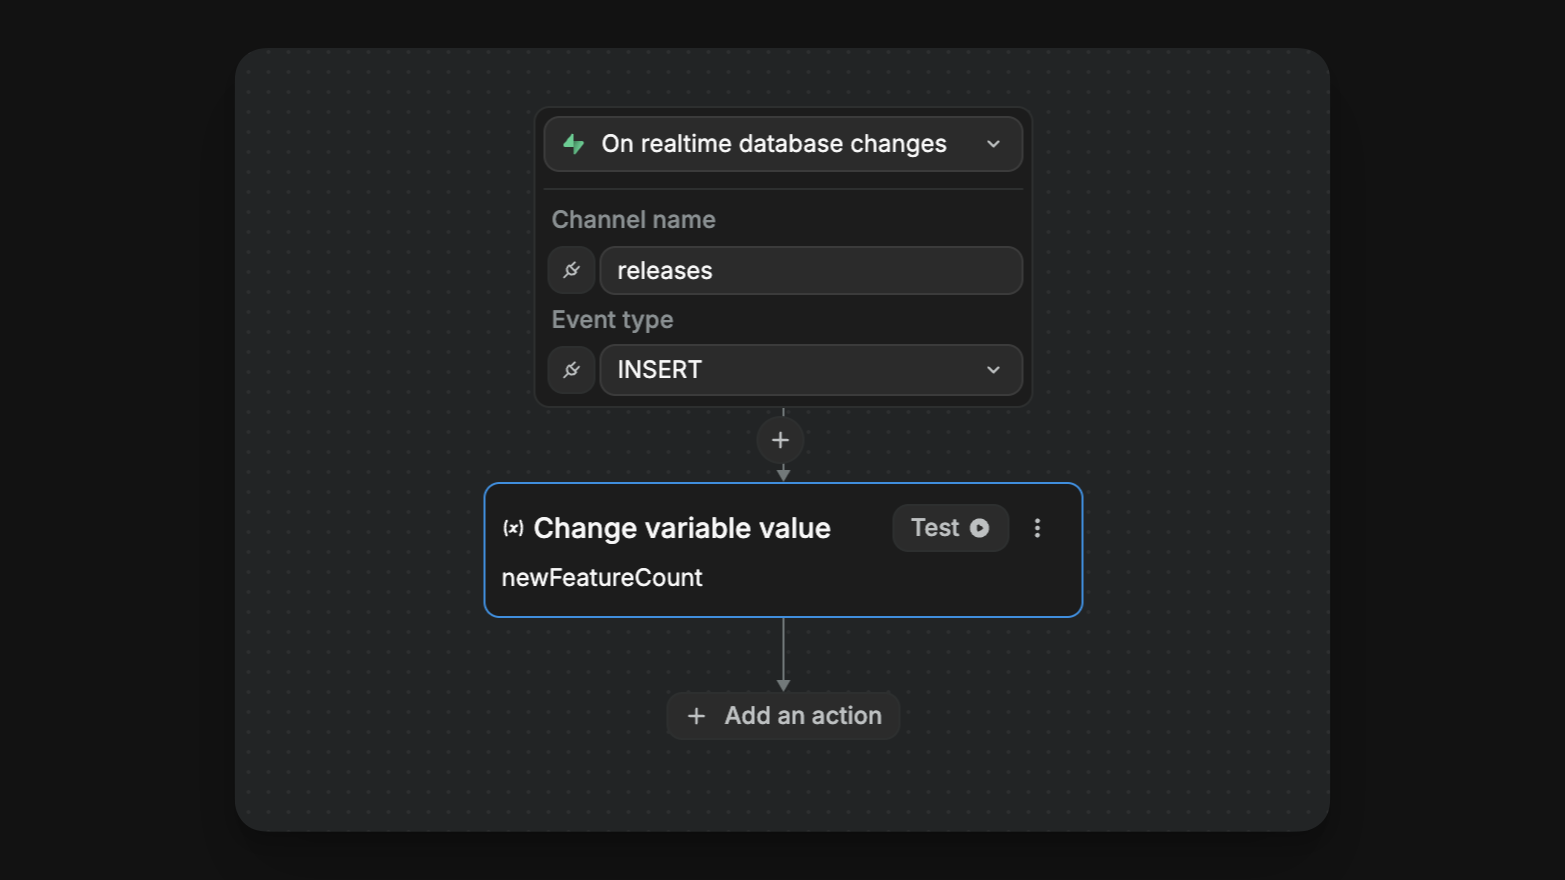Click the play icon inside the Test button
Image resolution: width=1565 pixels, height=880 pixels.
tap(980, 528)
